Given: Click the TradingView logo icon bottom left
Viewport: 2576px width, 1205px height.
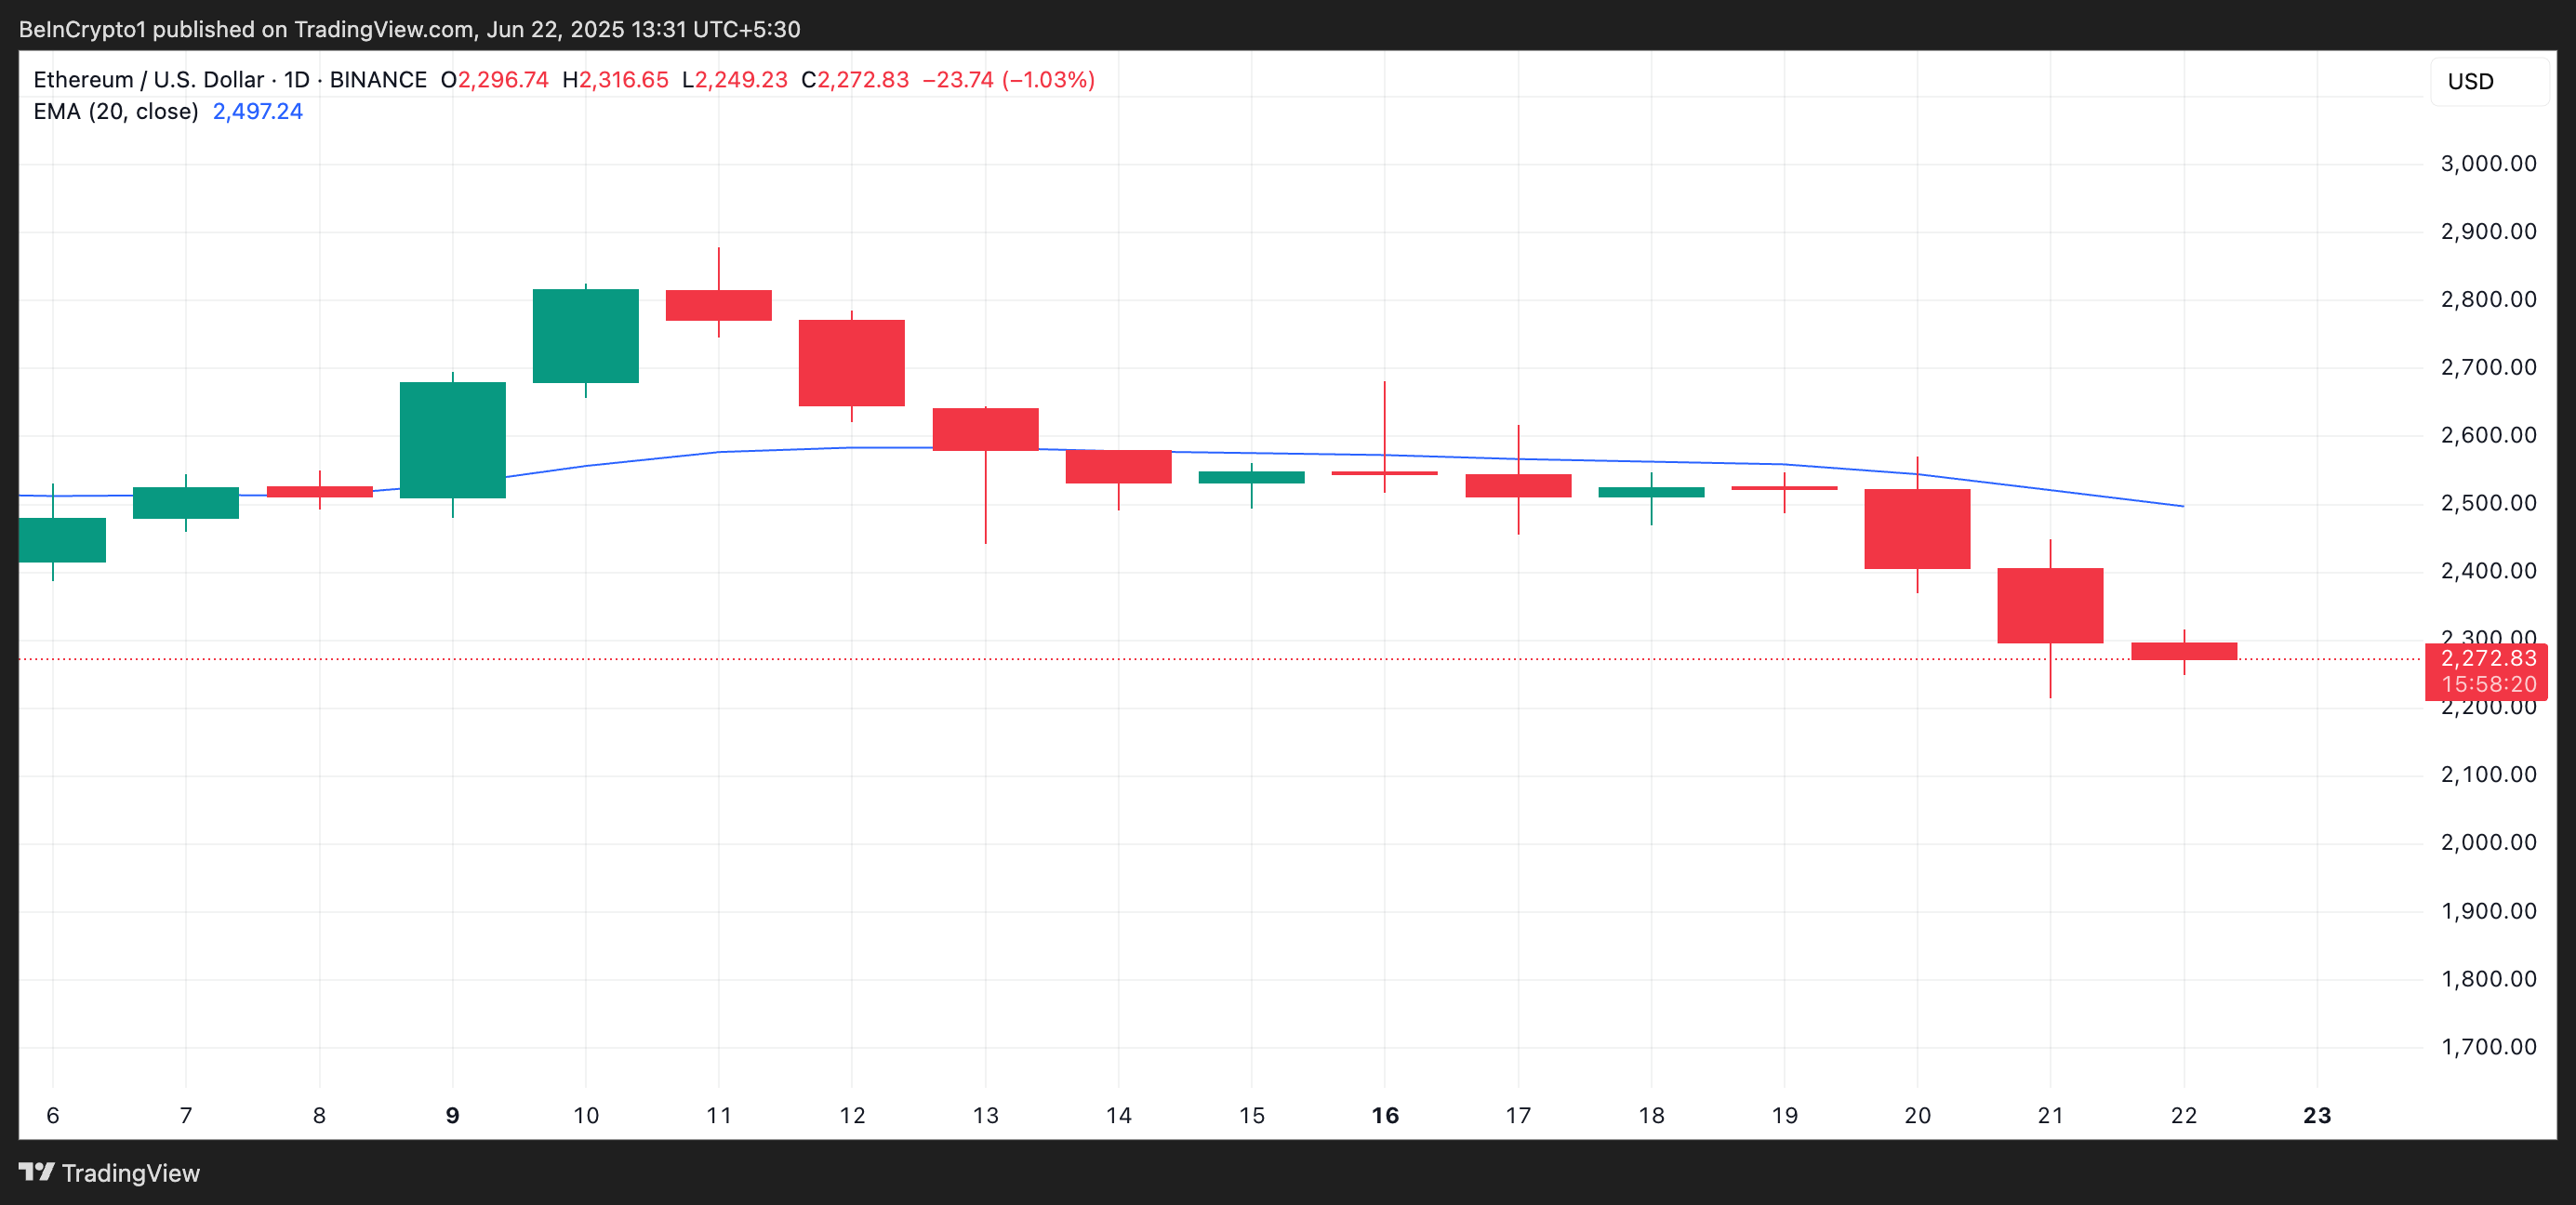Looking at the screenshot, I should click(37, 1173).
